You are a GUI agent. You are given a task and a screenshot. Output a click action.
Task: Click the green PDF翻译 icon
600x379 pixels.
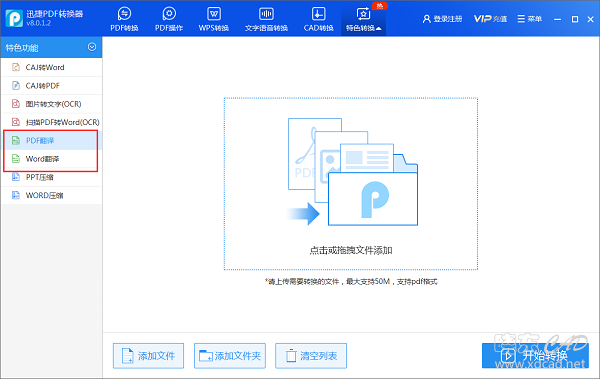pyautogui.click(x=16, y=140)
